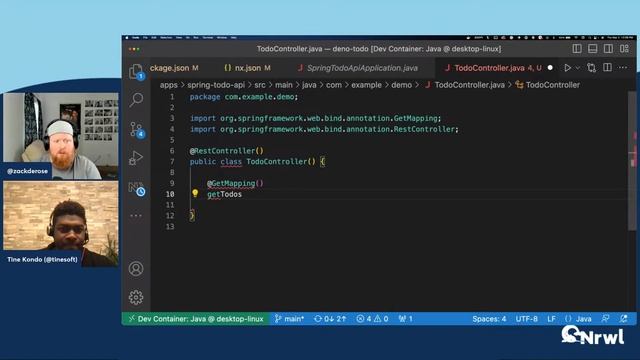The width and height of the screenshot is (640, 360).
Task: Click 'example' breadcrumb segment
Action: coord(367,85)
